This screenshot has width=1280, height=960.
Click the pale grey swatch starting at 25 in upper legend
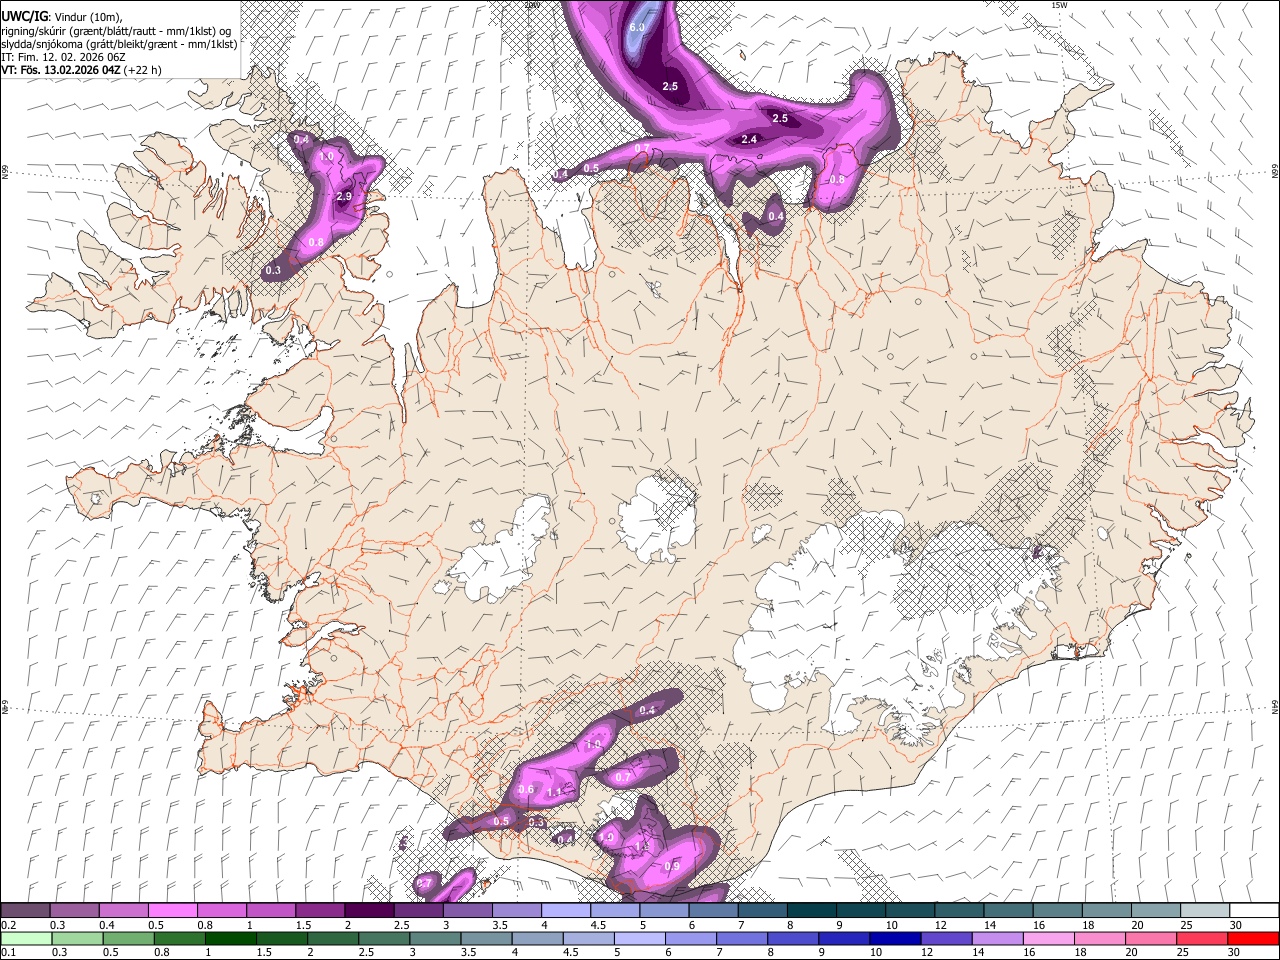tap(1204, 911)
